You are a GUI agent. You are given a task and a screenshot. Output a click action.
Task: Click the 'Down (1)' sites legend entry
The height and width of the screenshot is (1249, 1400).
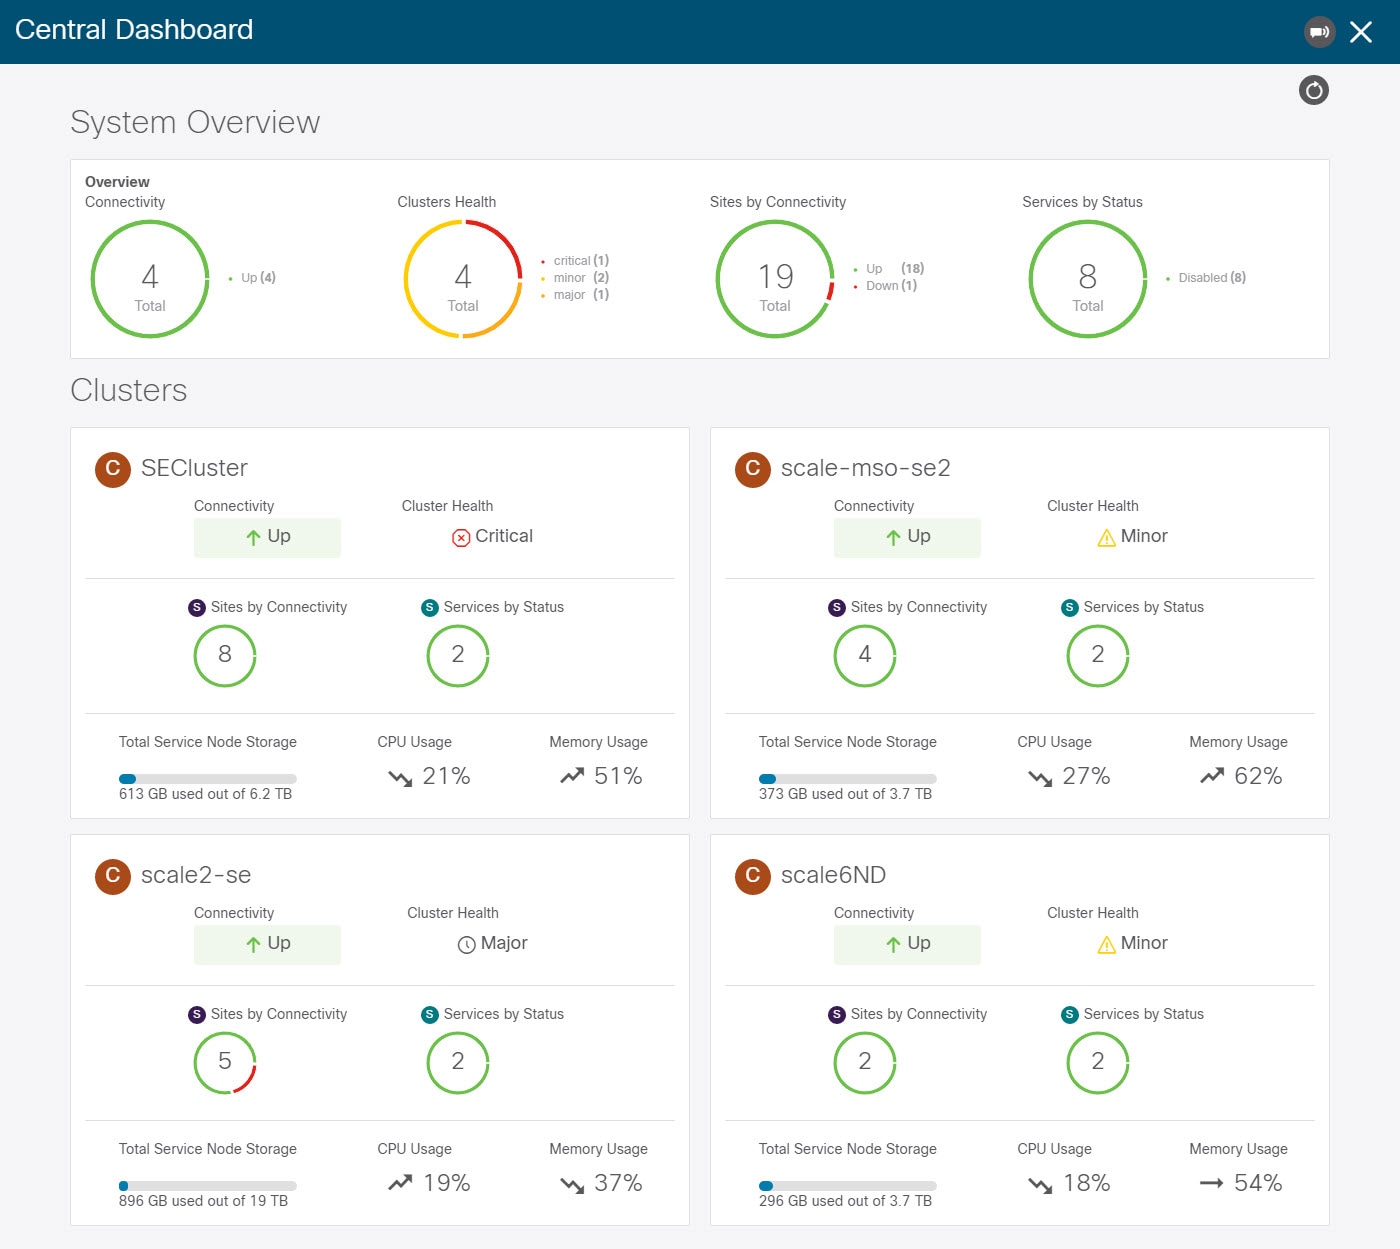point(886,286)
